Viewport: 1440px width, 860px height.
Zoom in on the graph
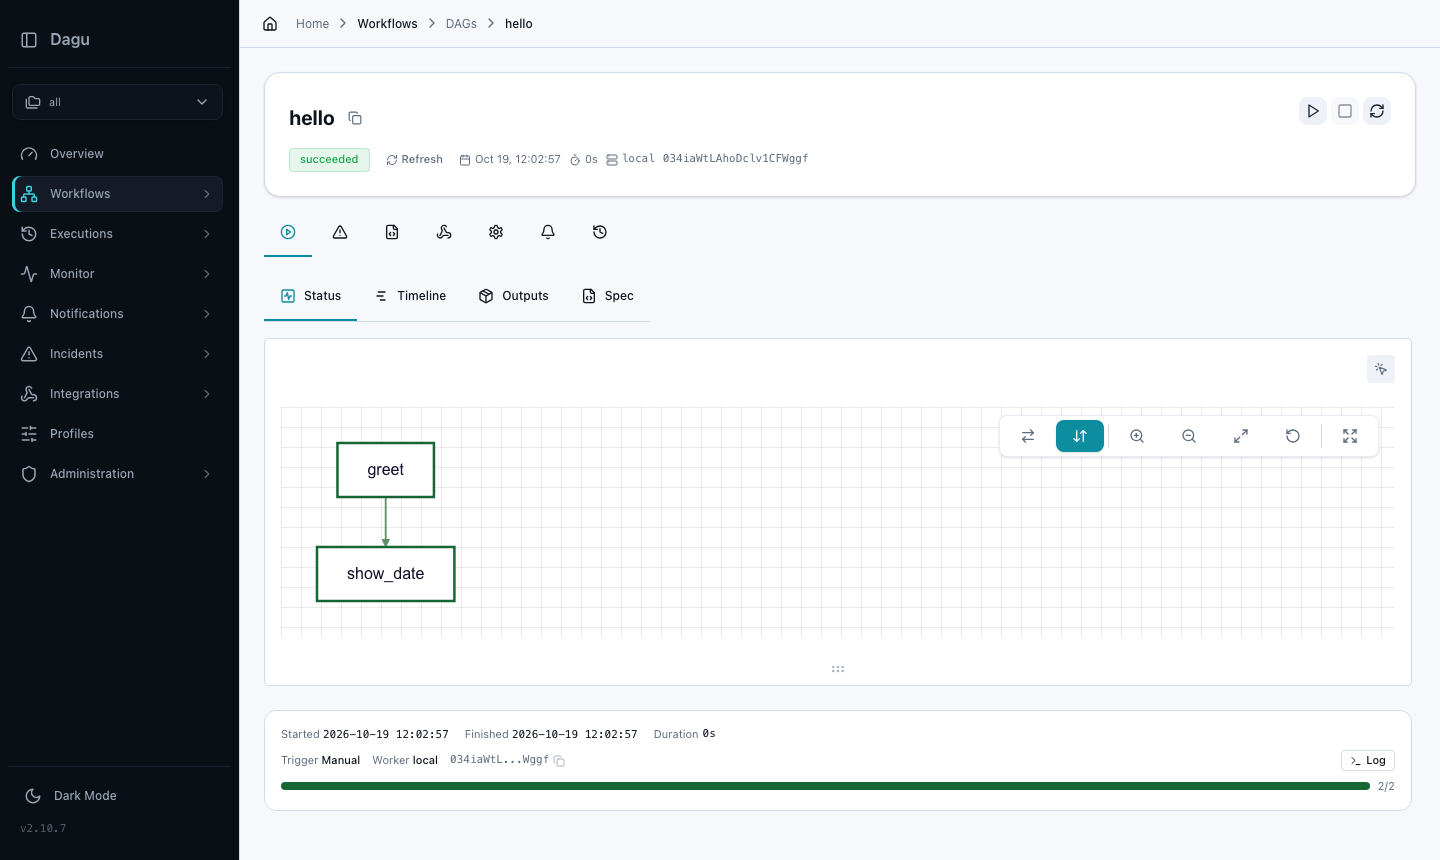click(1137, 436)
